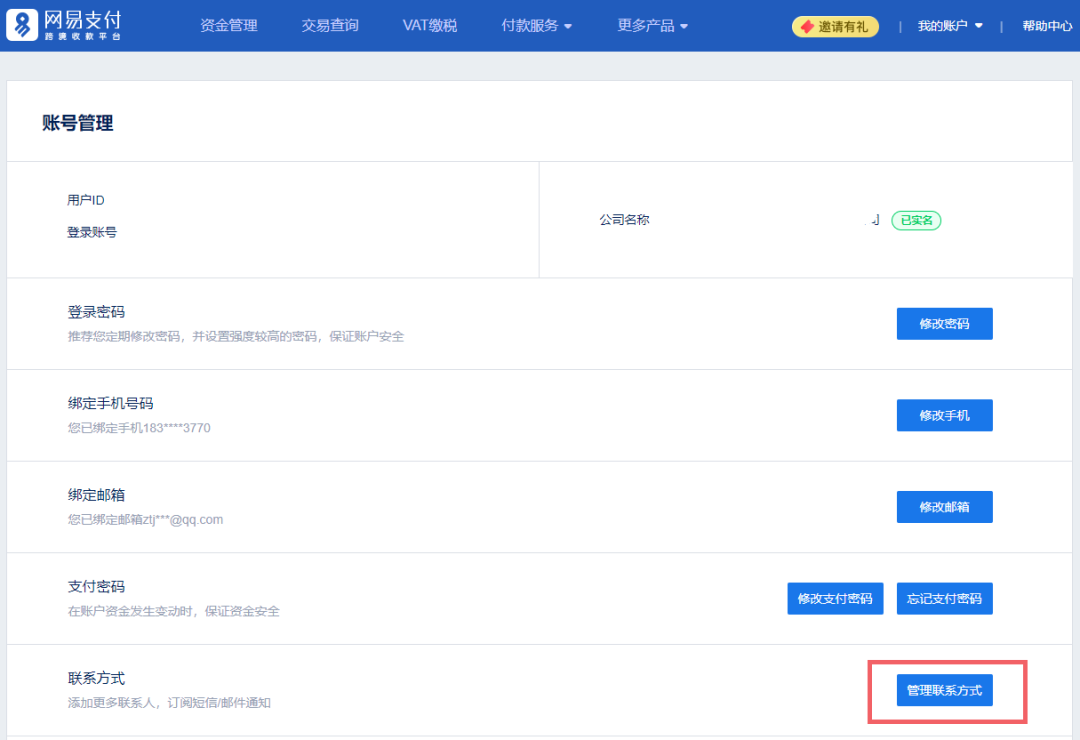The width and height of the screenshot is (1080, 740).
Task: Open 交易查询 menu
Action: (x=330, y=25)
